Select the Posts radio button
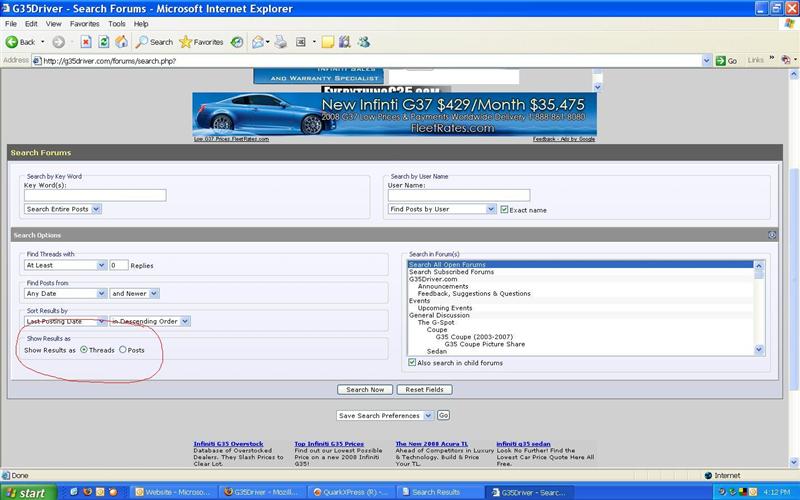Screen dimensions: 800x500 (123, 350)
